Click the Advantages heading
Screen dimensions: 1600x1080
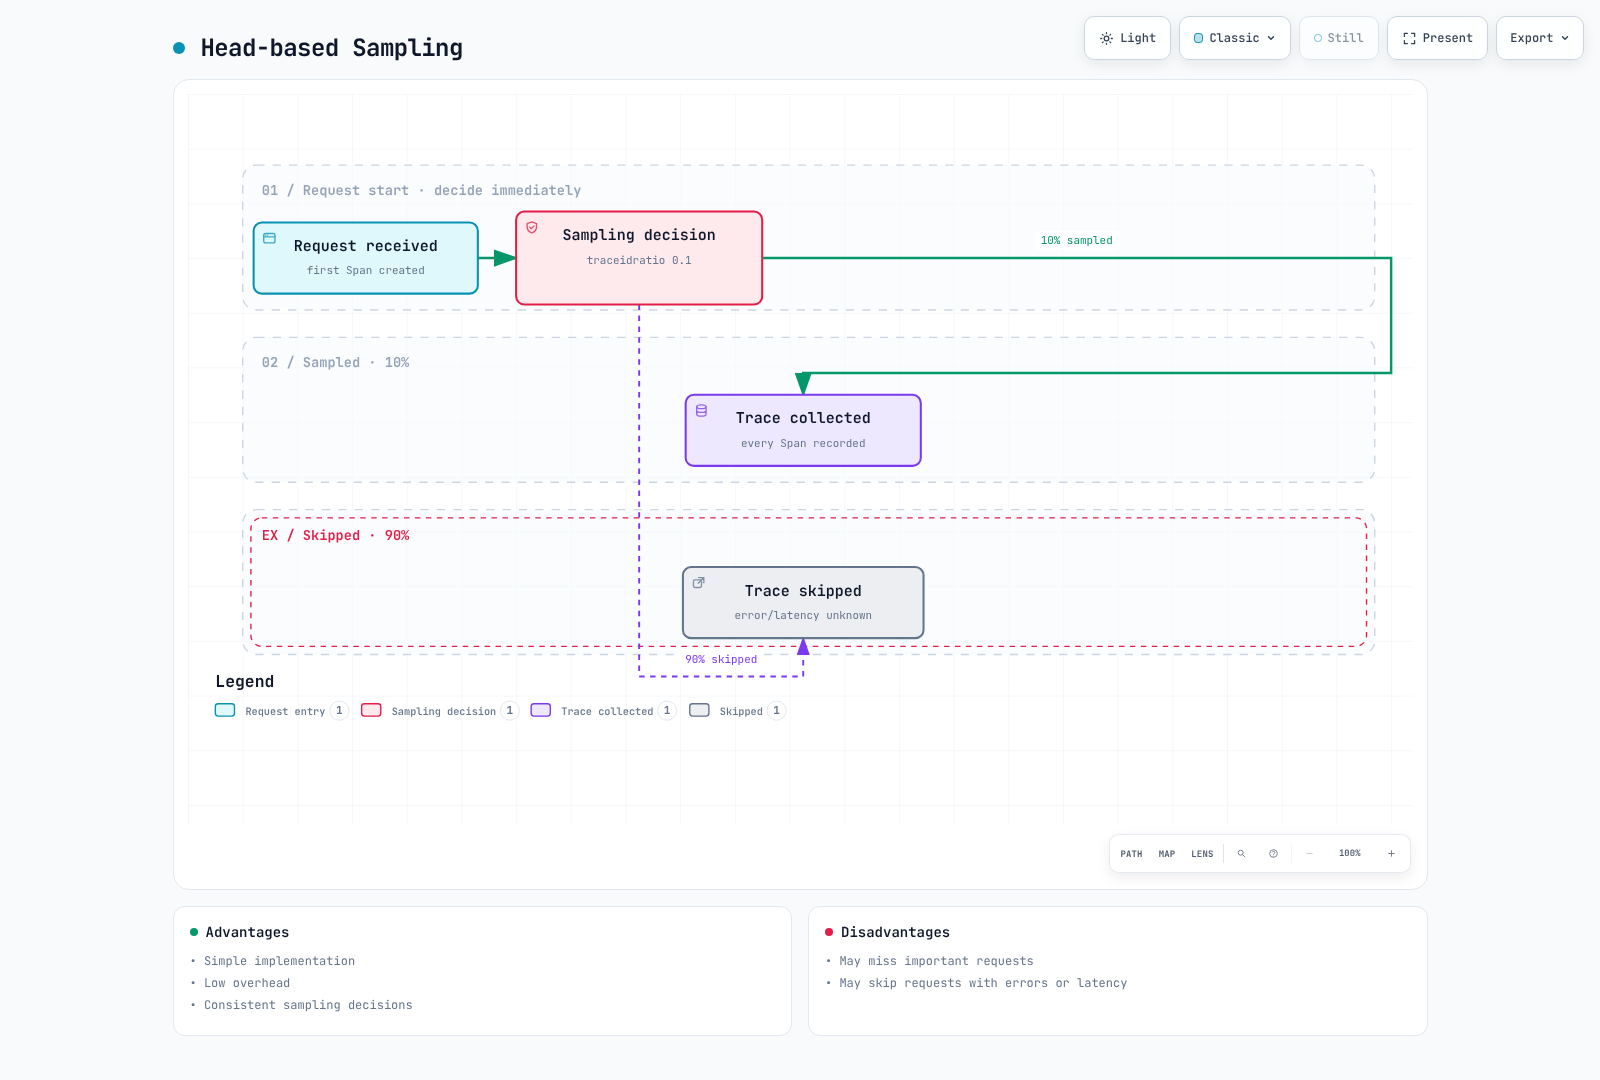coord(247,932)
